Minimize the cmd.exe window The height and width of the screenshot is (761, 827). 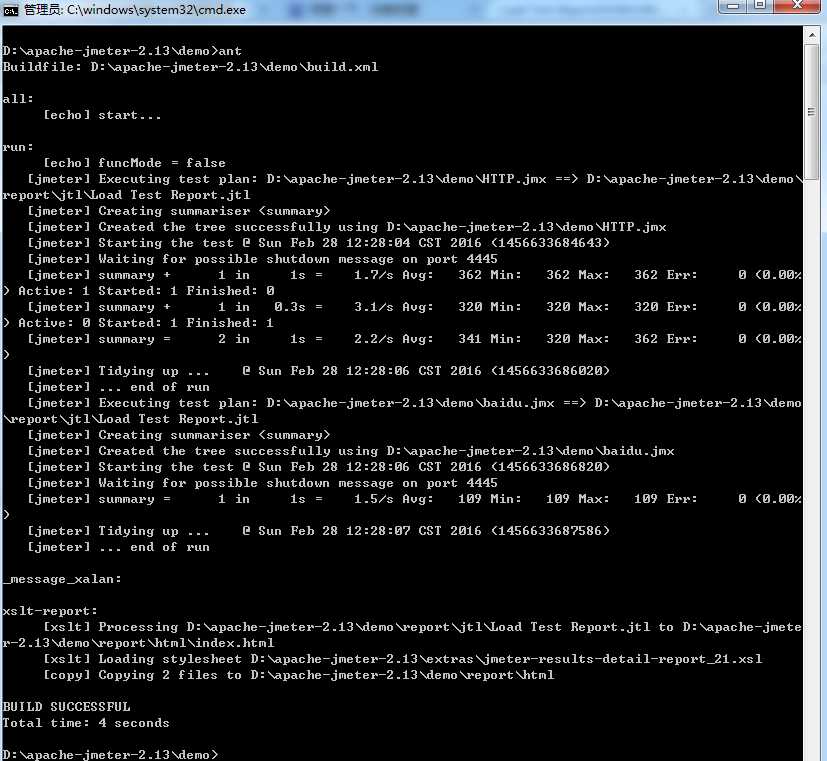[x=733, y=6]
